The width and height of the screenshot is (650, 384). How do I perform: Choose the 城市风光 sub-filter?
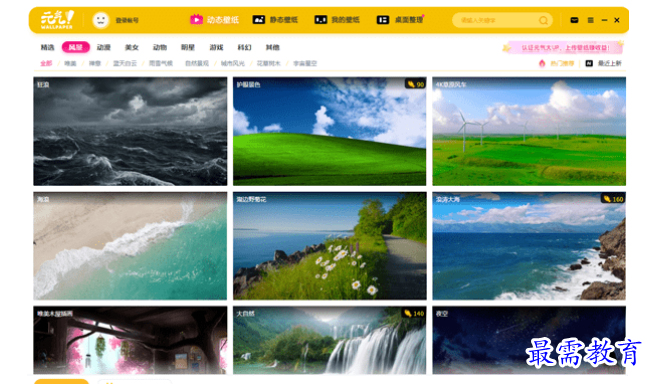click(233, 63)
